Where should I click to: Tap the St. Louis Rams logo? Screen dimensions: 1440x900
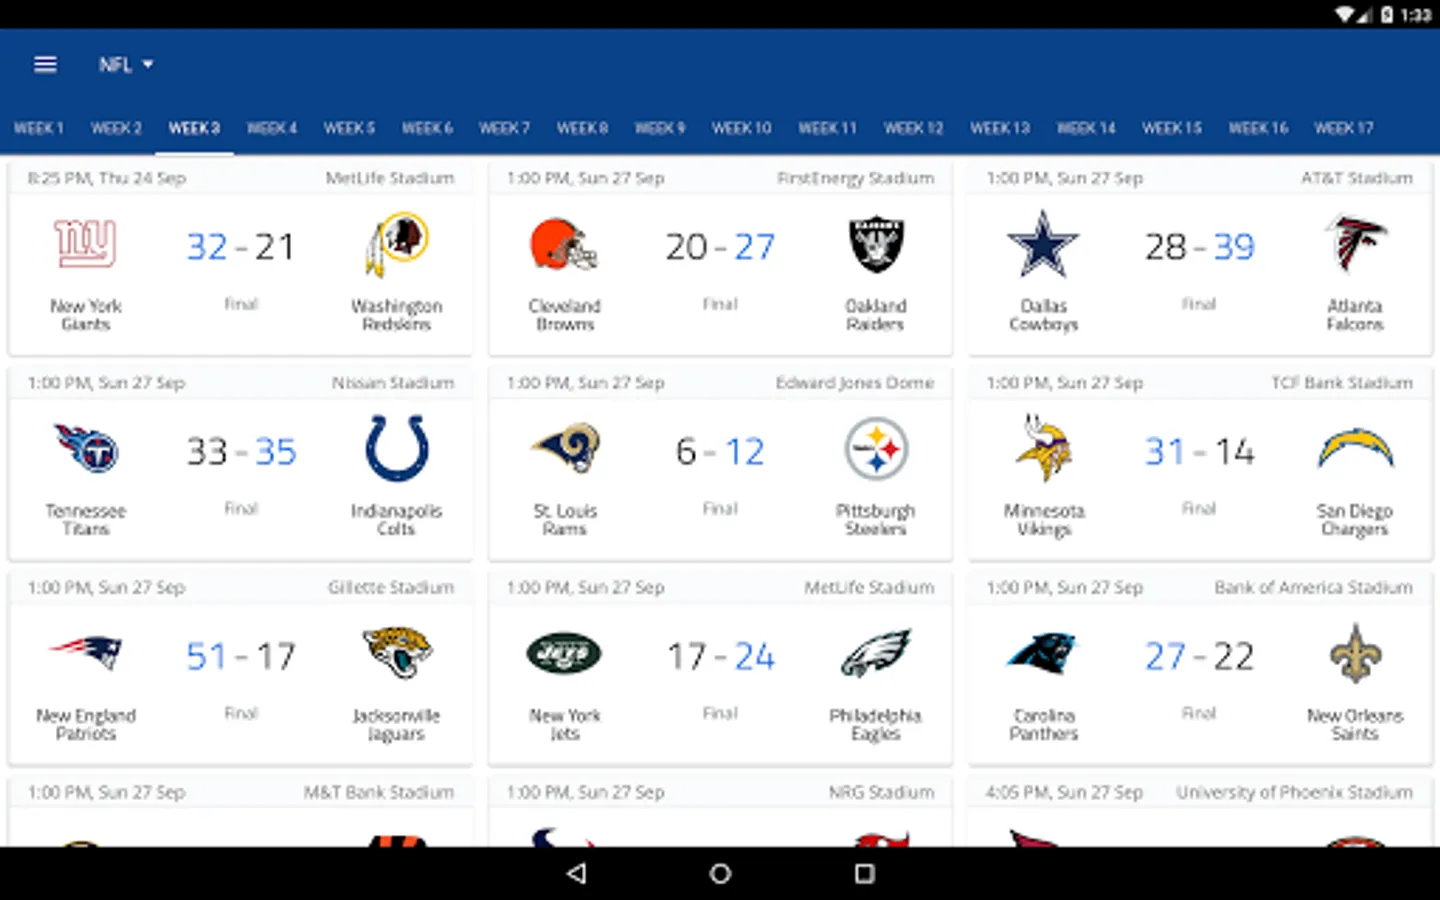coord(564,449)
